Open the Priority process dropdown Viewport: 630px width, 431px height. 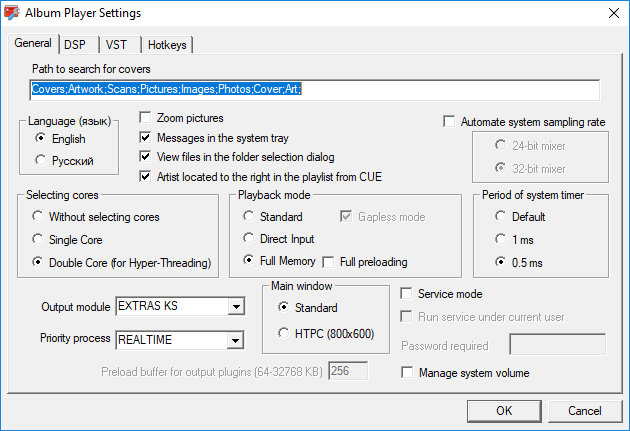[x=235, y=341]
